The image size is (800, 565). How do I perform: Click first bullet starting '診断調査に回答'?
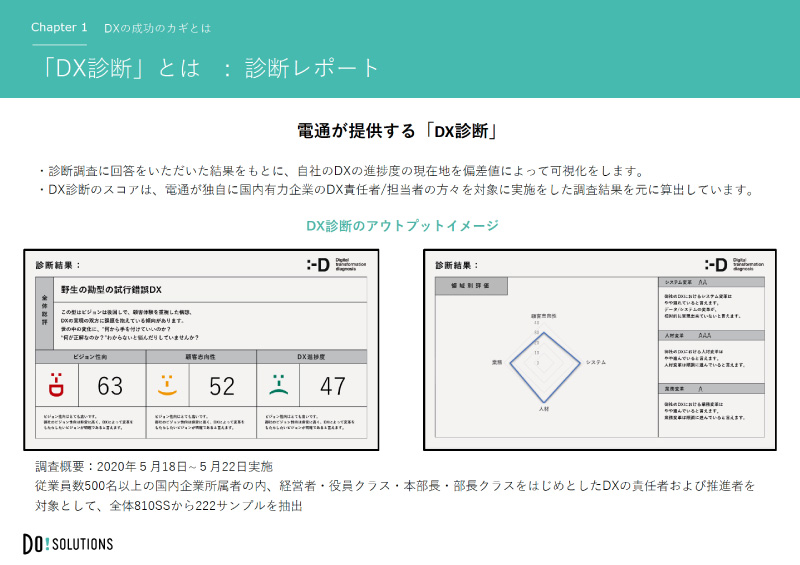342,170
